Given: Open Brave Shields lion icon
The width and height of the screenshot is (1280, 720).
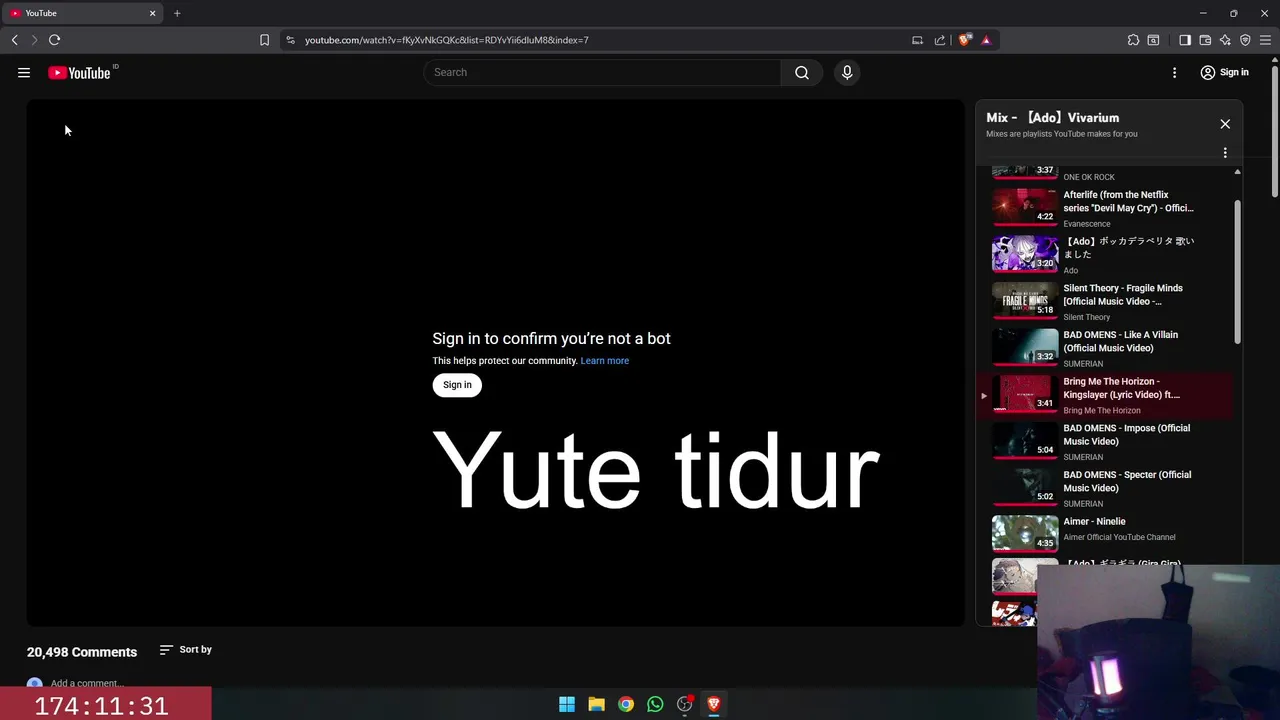Looking at the screenshot, I should [964, 40].
